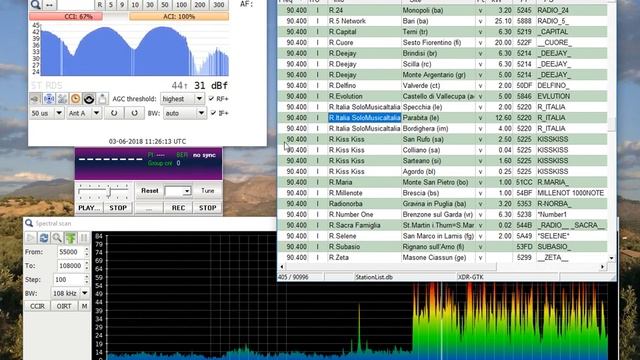Viewport: 640px width, 360px height.
Task: Select the 9 step button in tuner toolbar
Action: click(x=122, y=5)
